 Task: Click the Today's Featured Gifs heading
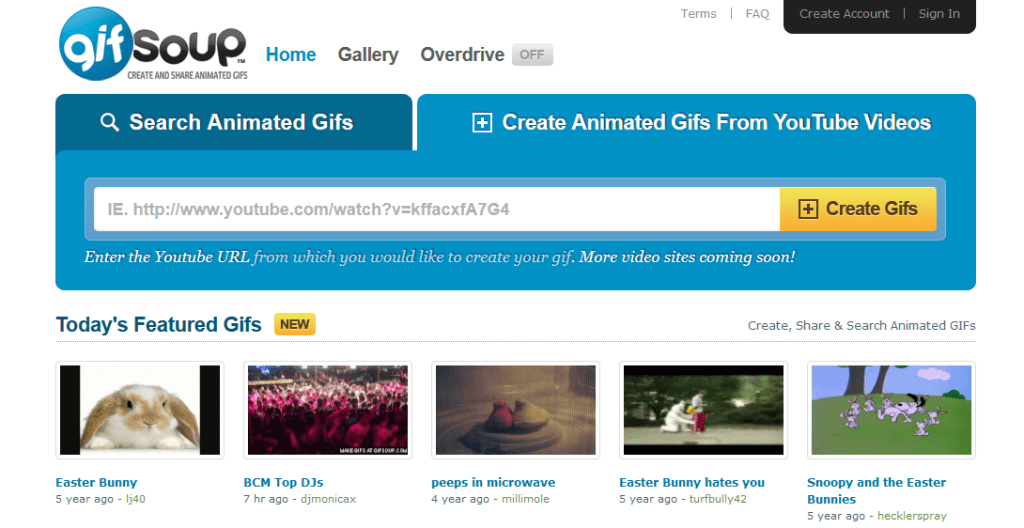[159, 325]
